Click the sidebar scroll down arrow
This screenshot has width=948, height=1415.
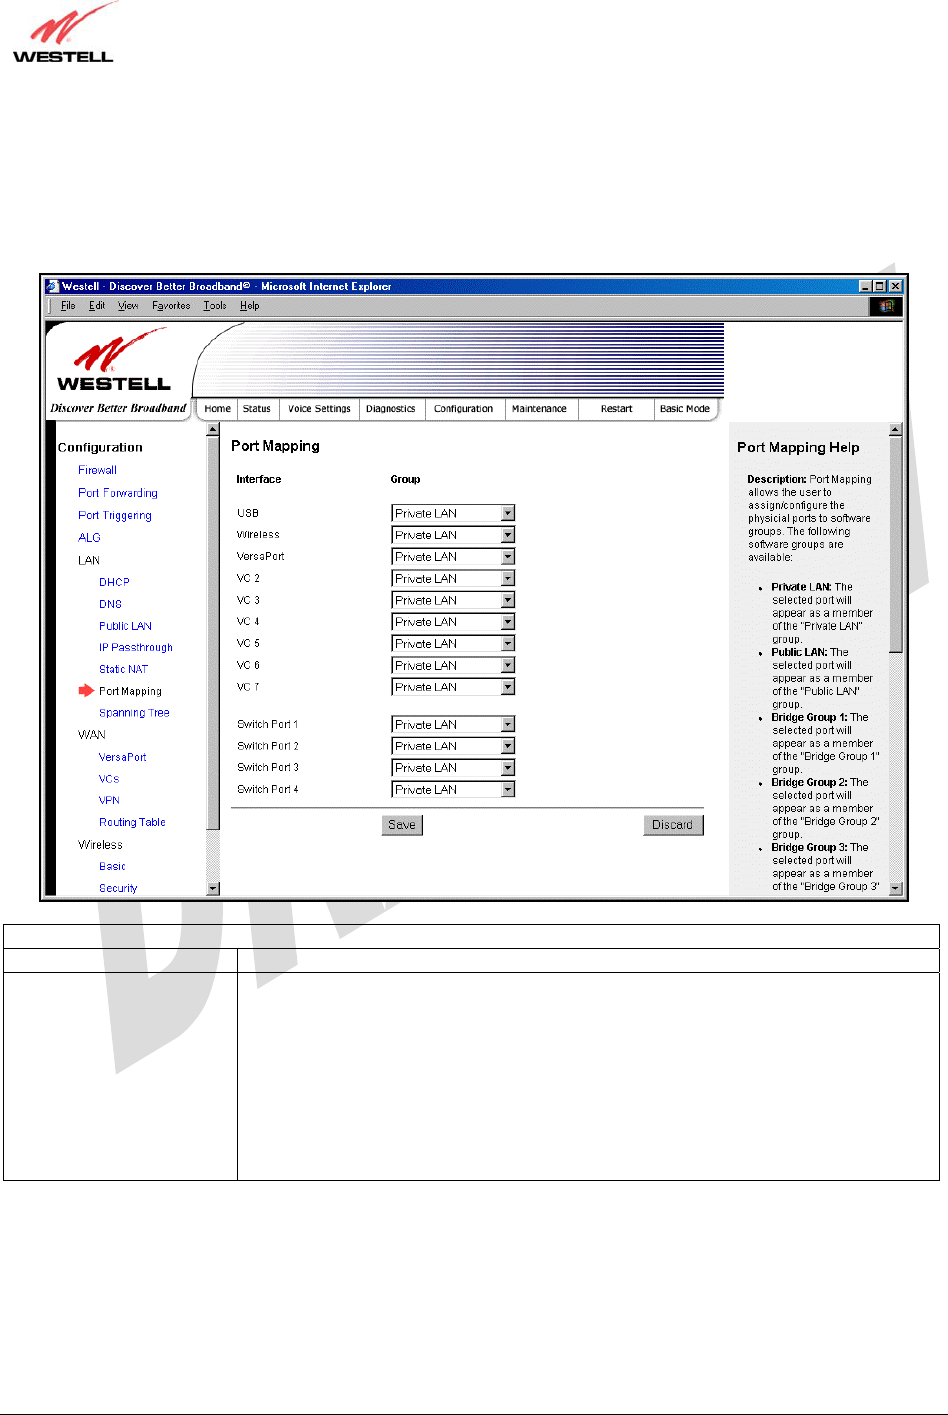pos(212,888)
